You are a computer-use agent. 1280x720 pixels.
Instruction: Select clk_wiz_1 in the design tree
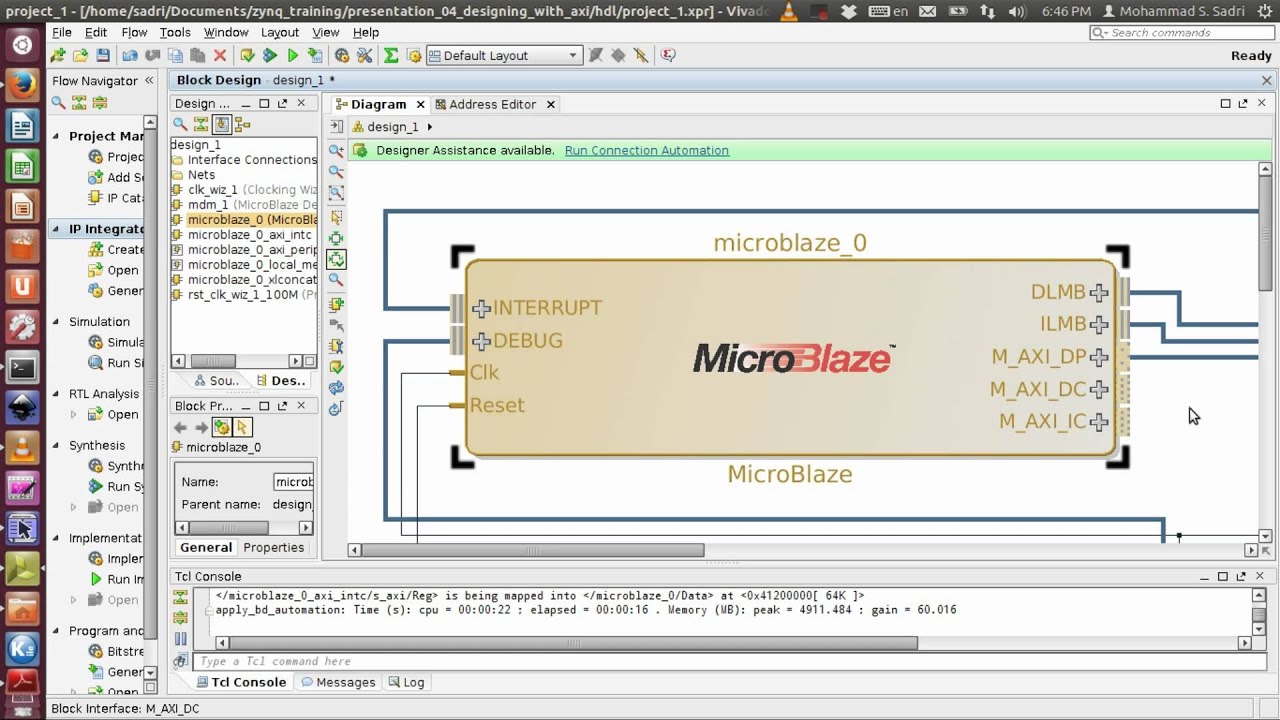213,190
